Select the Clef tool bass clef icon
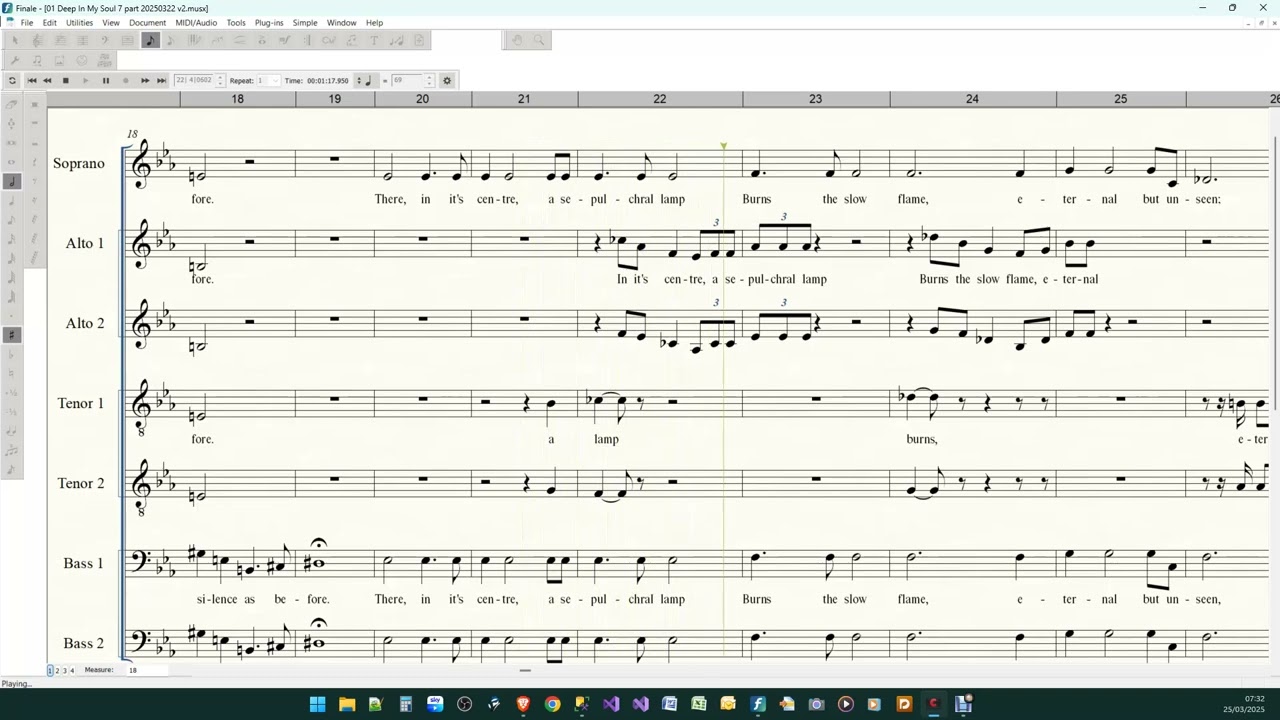 click(105, 40)
